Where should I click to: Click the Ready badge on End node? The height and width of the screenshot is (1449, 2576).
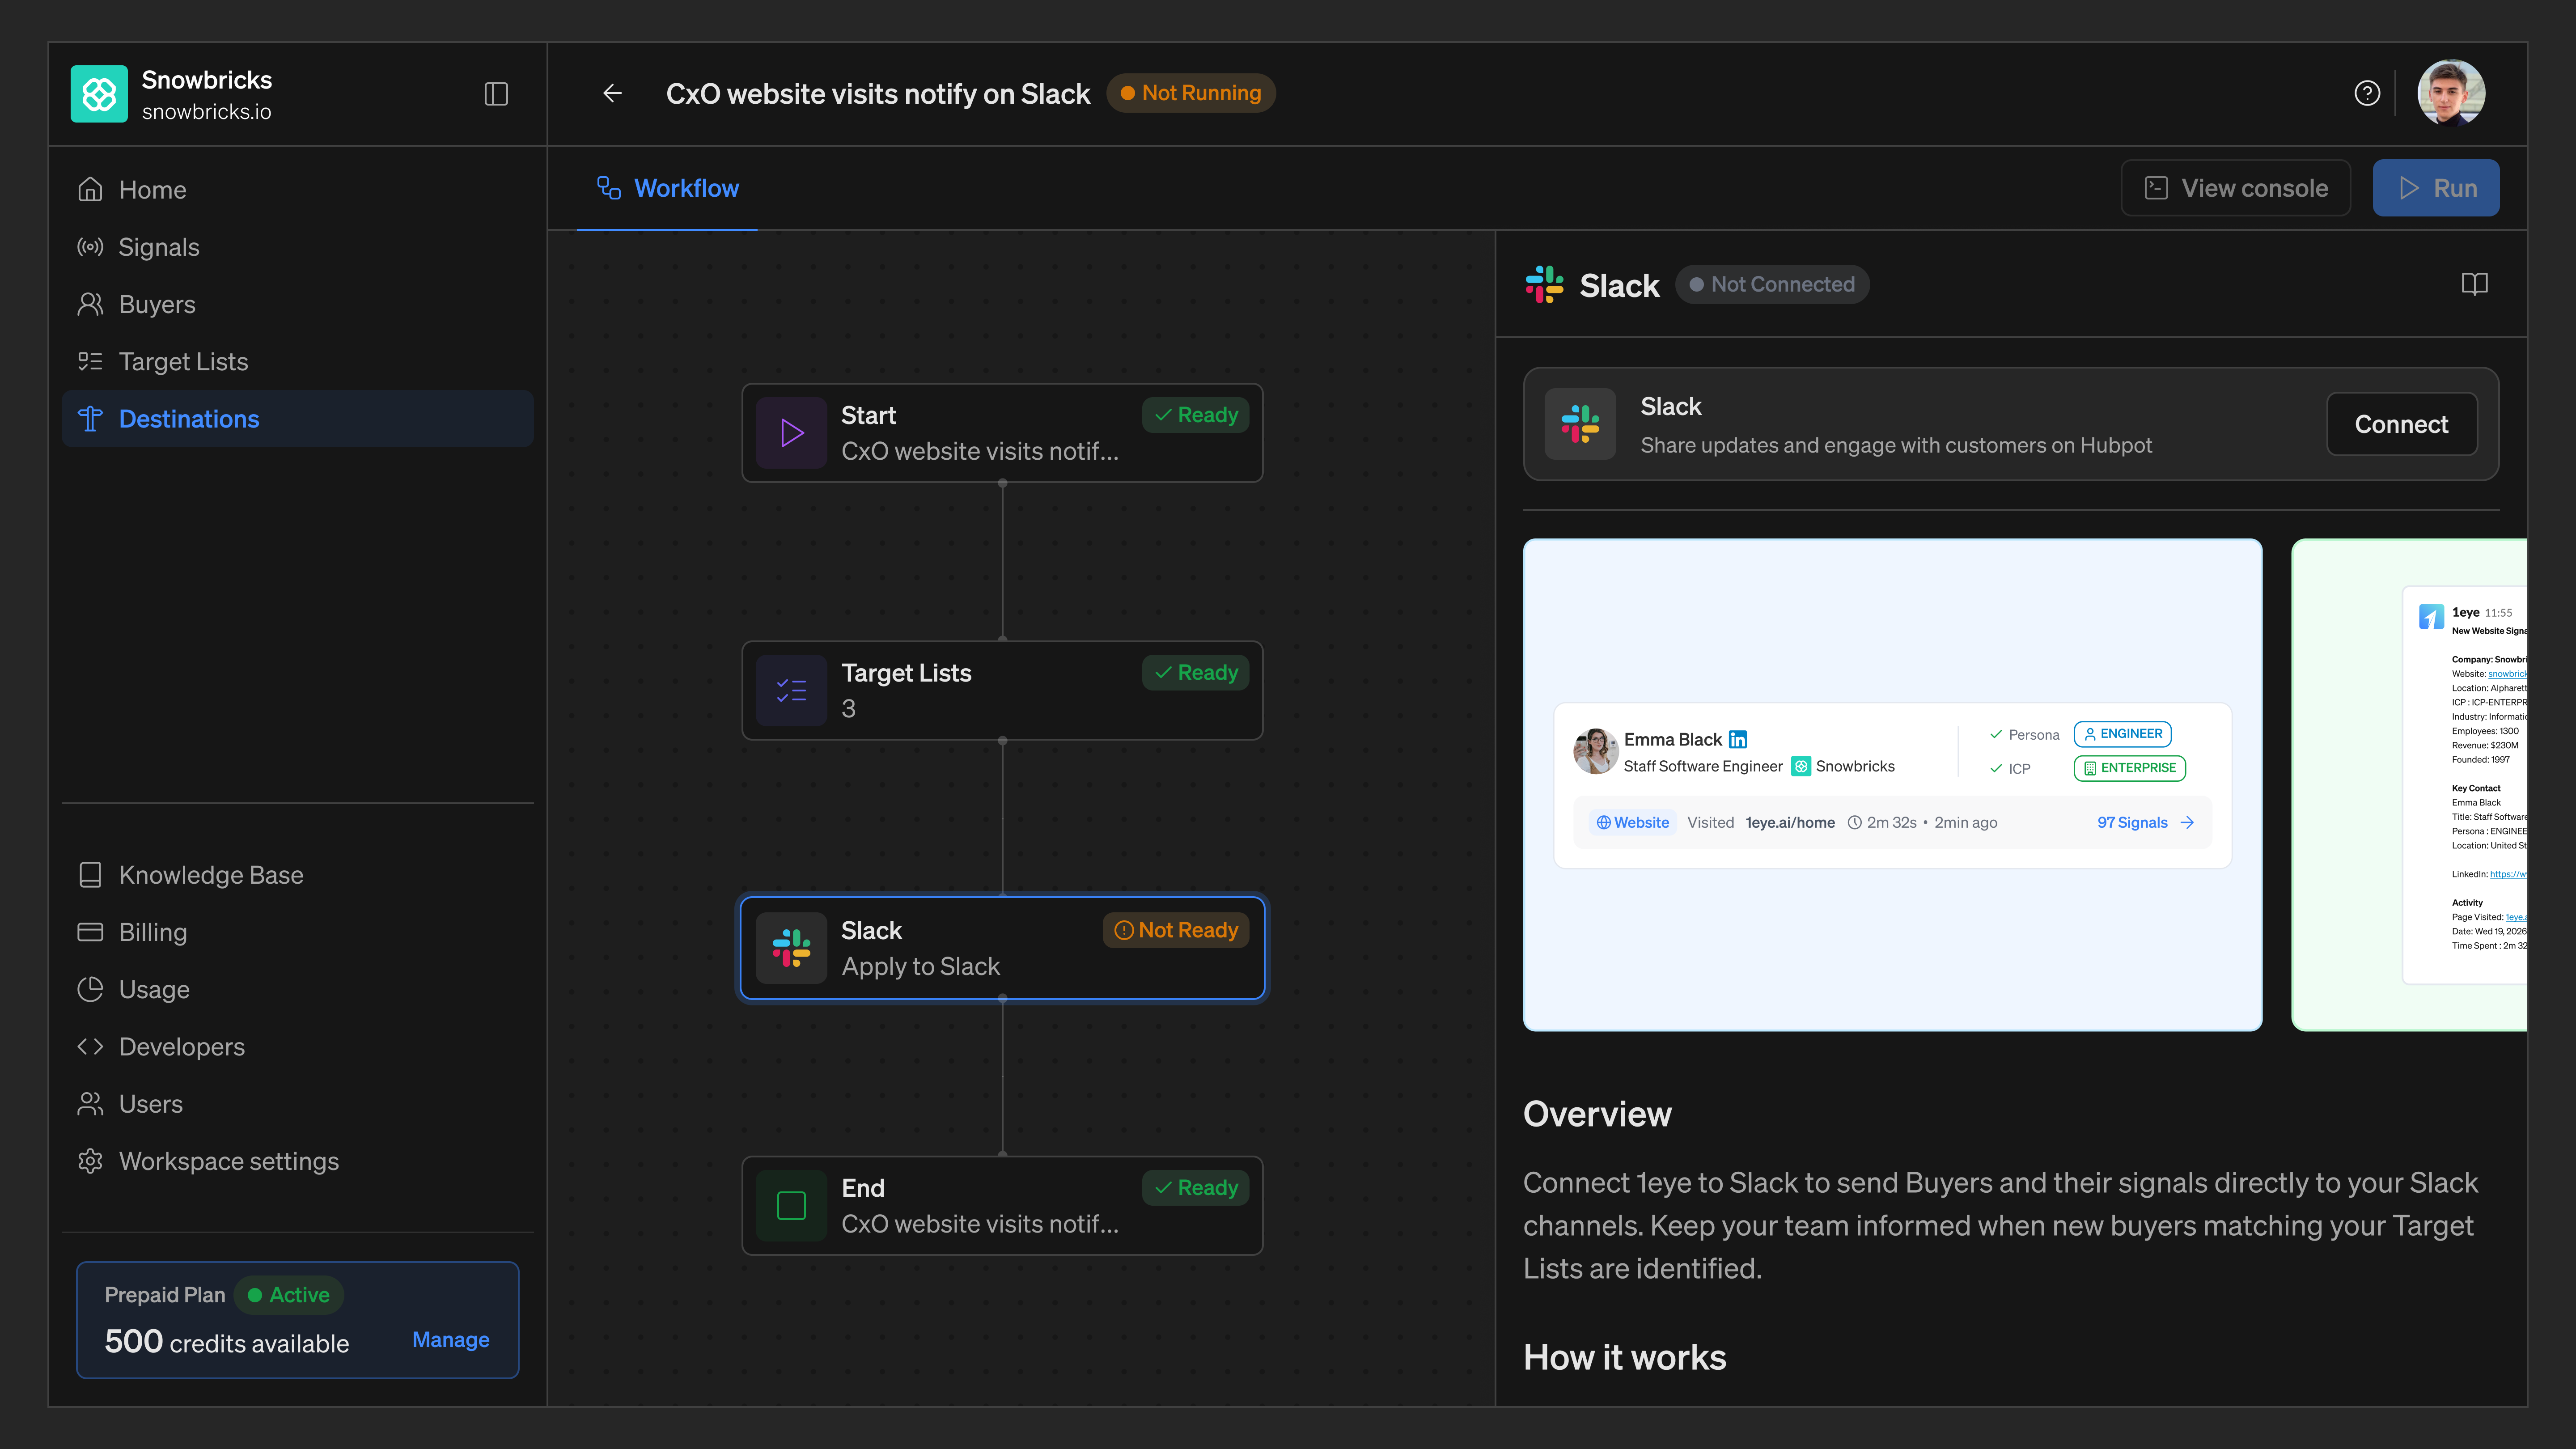point(1195,1188)
